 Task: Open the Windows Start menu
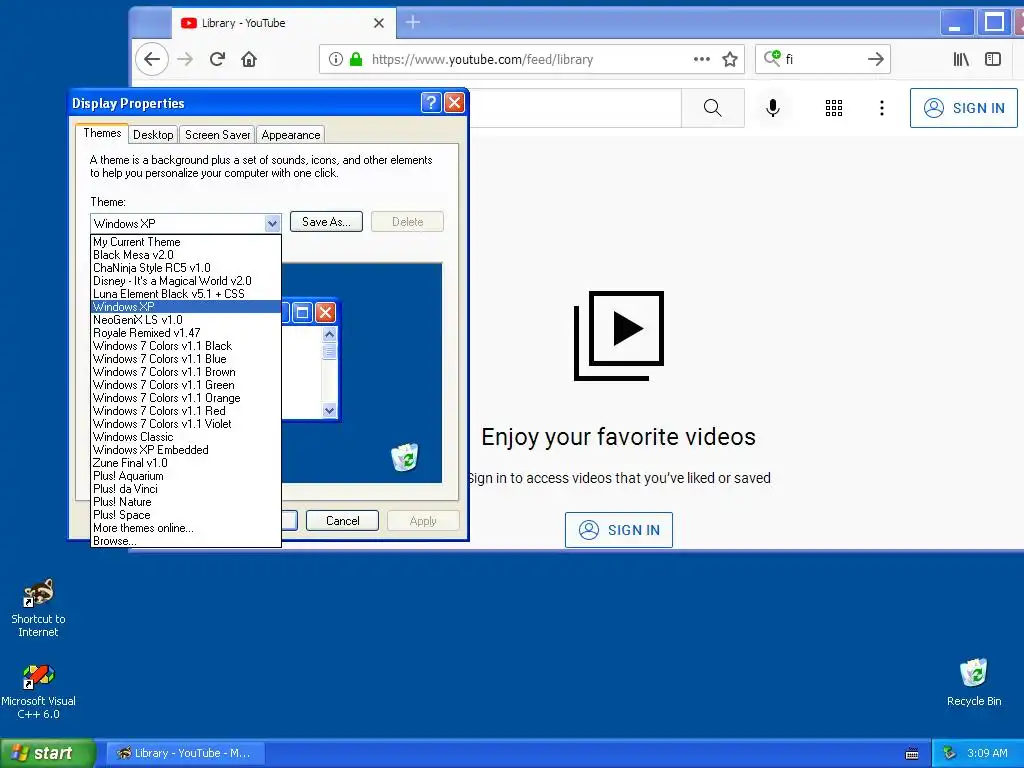click(47, 753)
